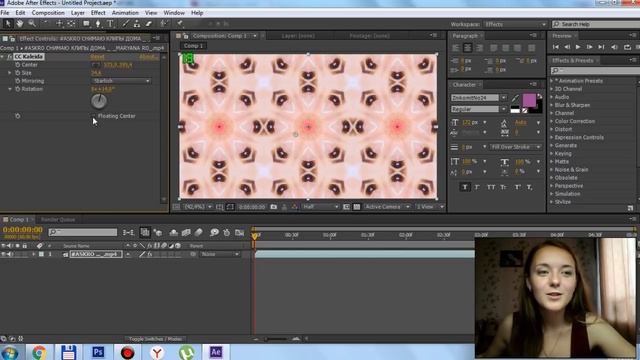Open the Effect menu
The height and width of the screenshot is (360, 640).
coord(98,13)
